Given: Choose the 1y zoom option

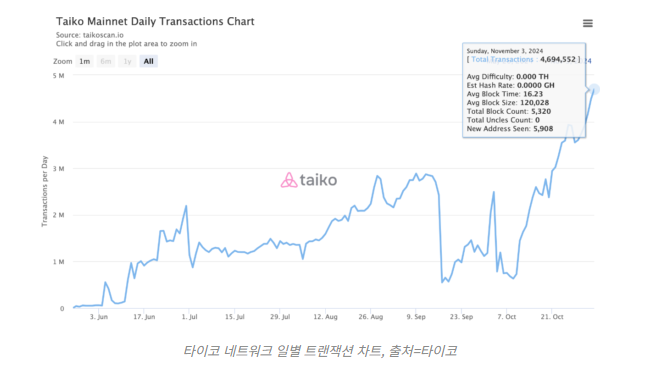Looking at the screenshot, I should pos(127,61).
